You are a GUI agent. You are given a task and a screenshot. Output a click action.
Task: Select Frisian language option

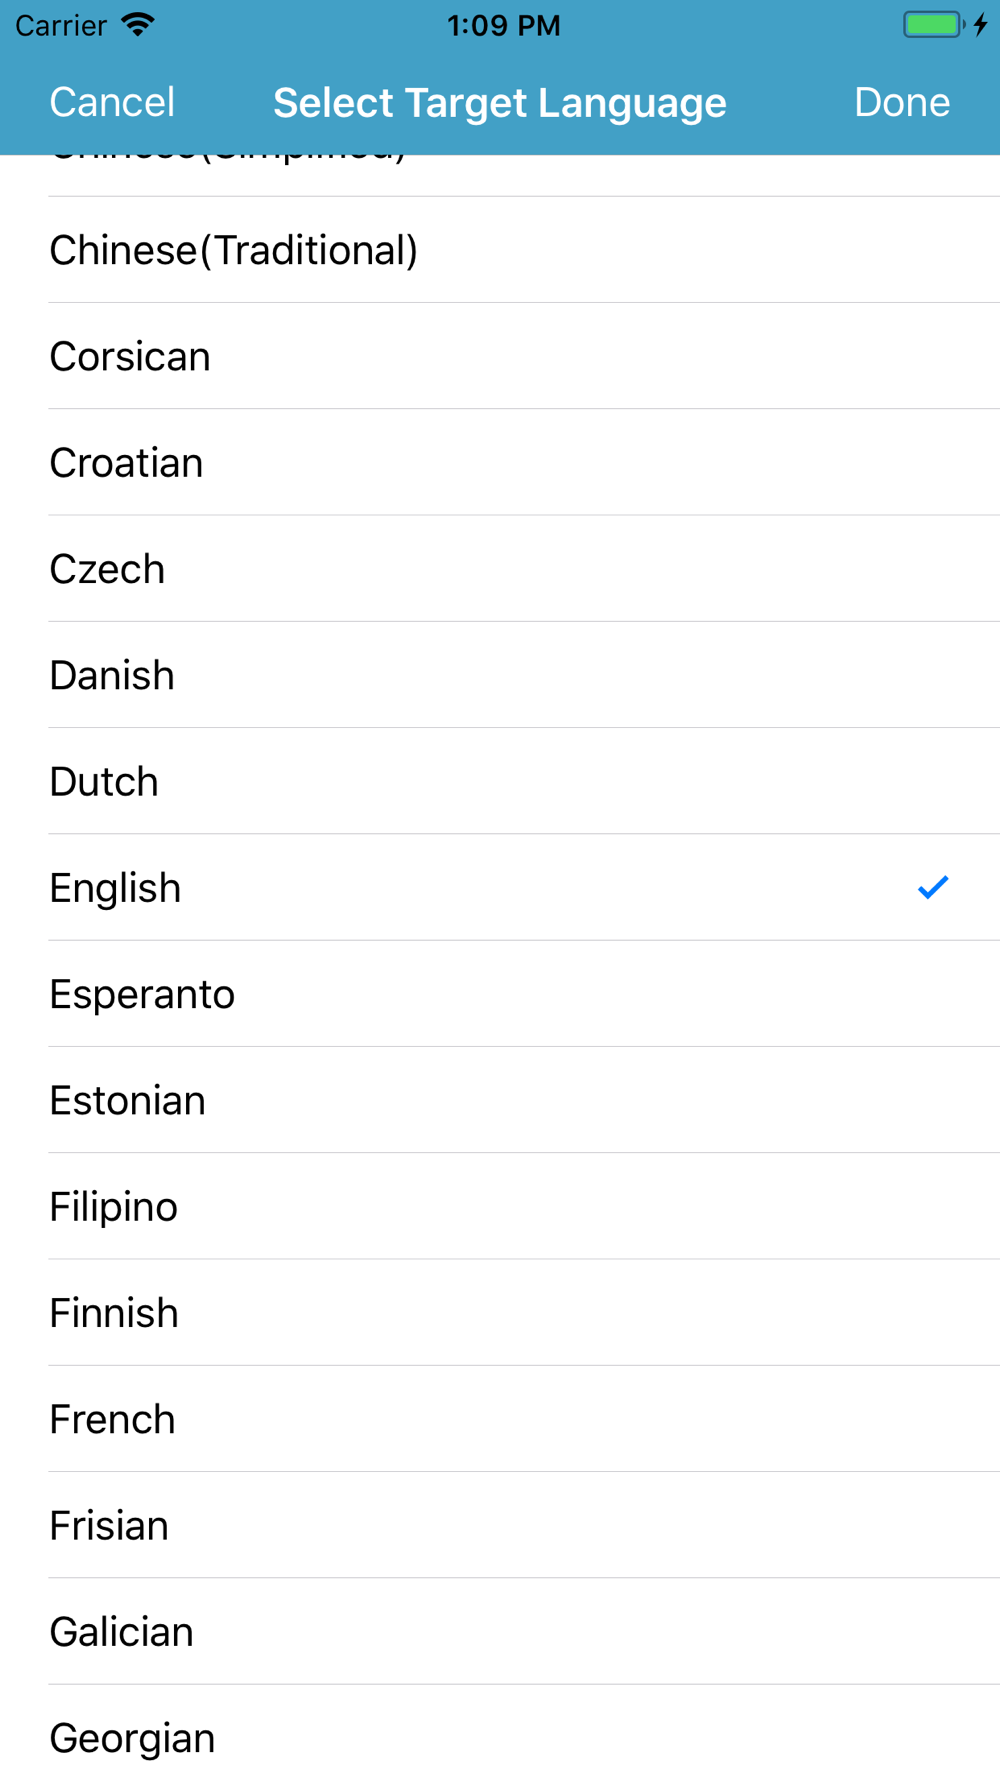500,1525
